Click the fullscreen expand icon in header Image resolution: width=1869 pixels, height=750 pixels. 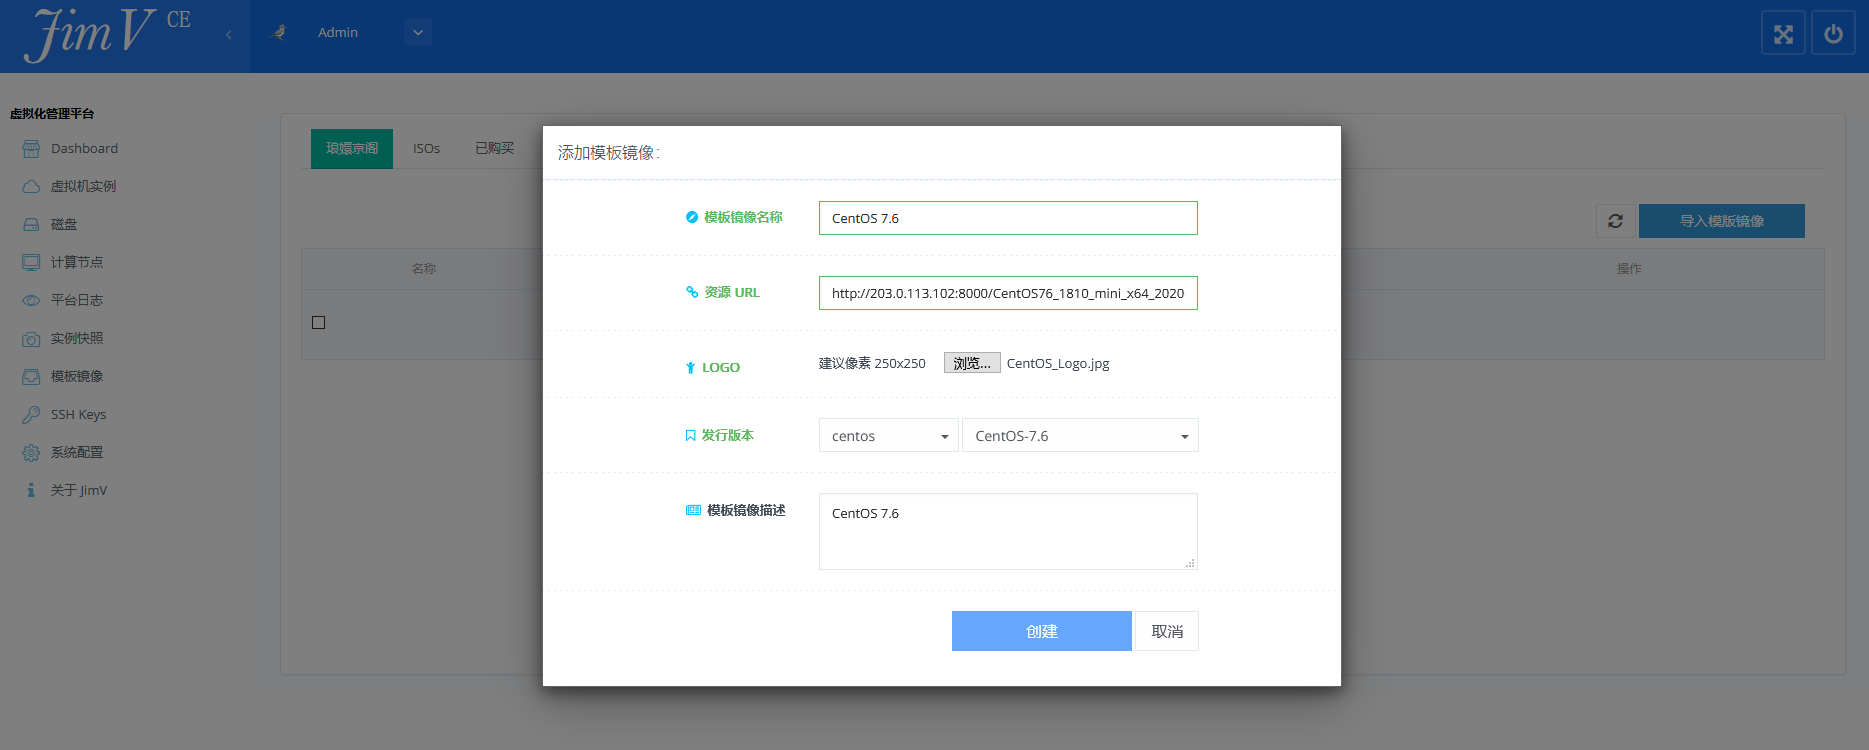click(x=1783, y=34)
